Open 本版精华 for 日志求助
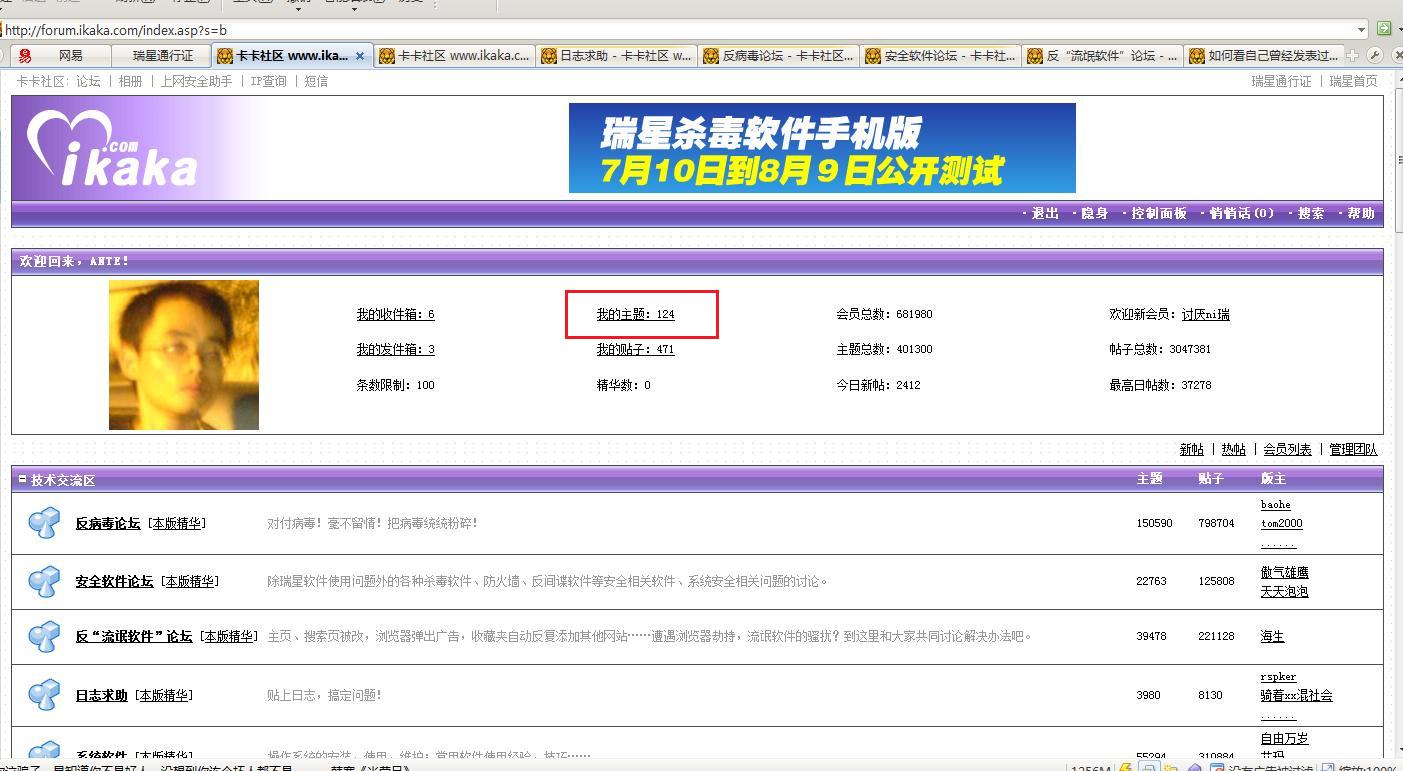The image size is (1403, 771). coord(164,695)
